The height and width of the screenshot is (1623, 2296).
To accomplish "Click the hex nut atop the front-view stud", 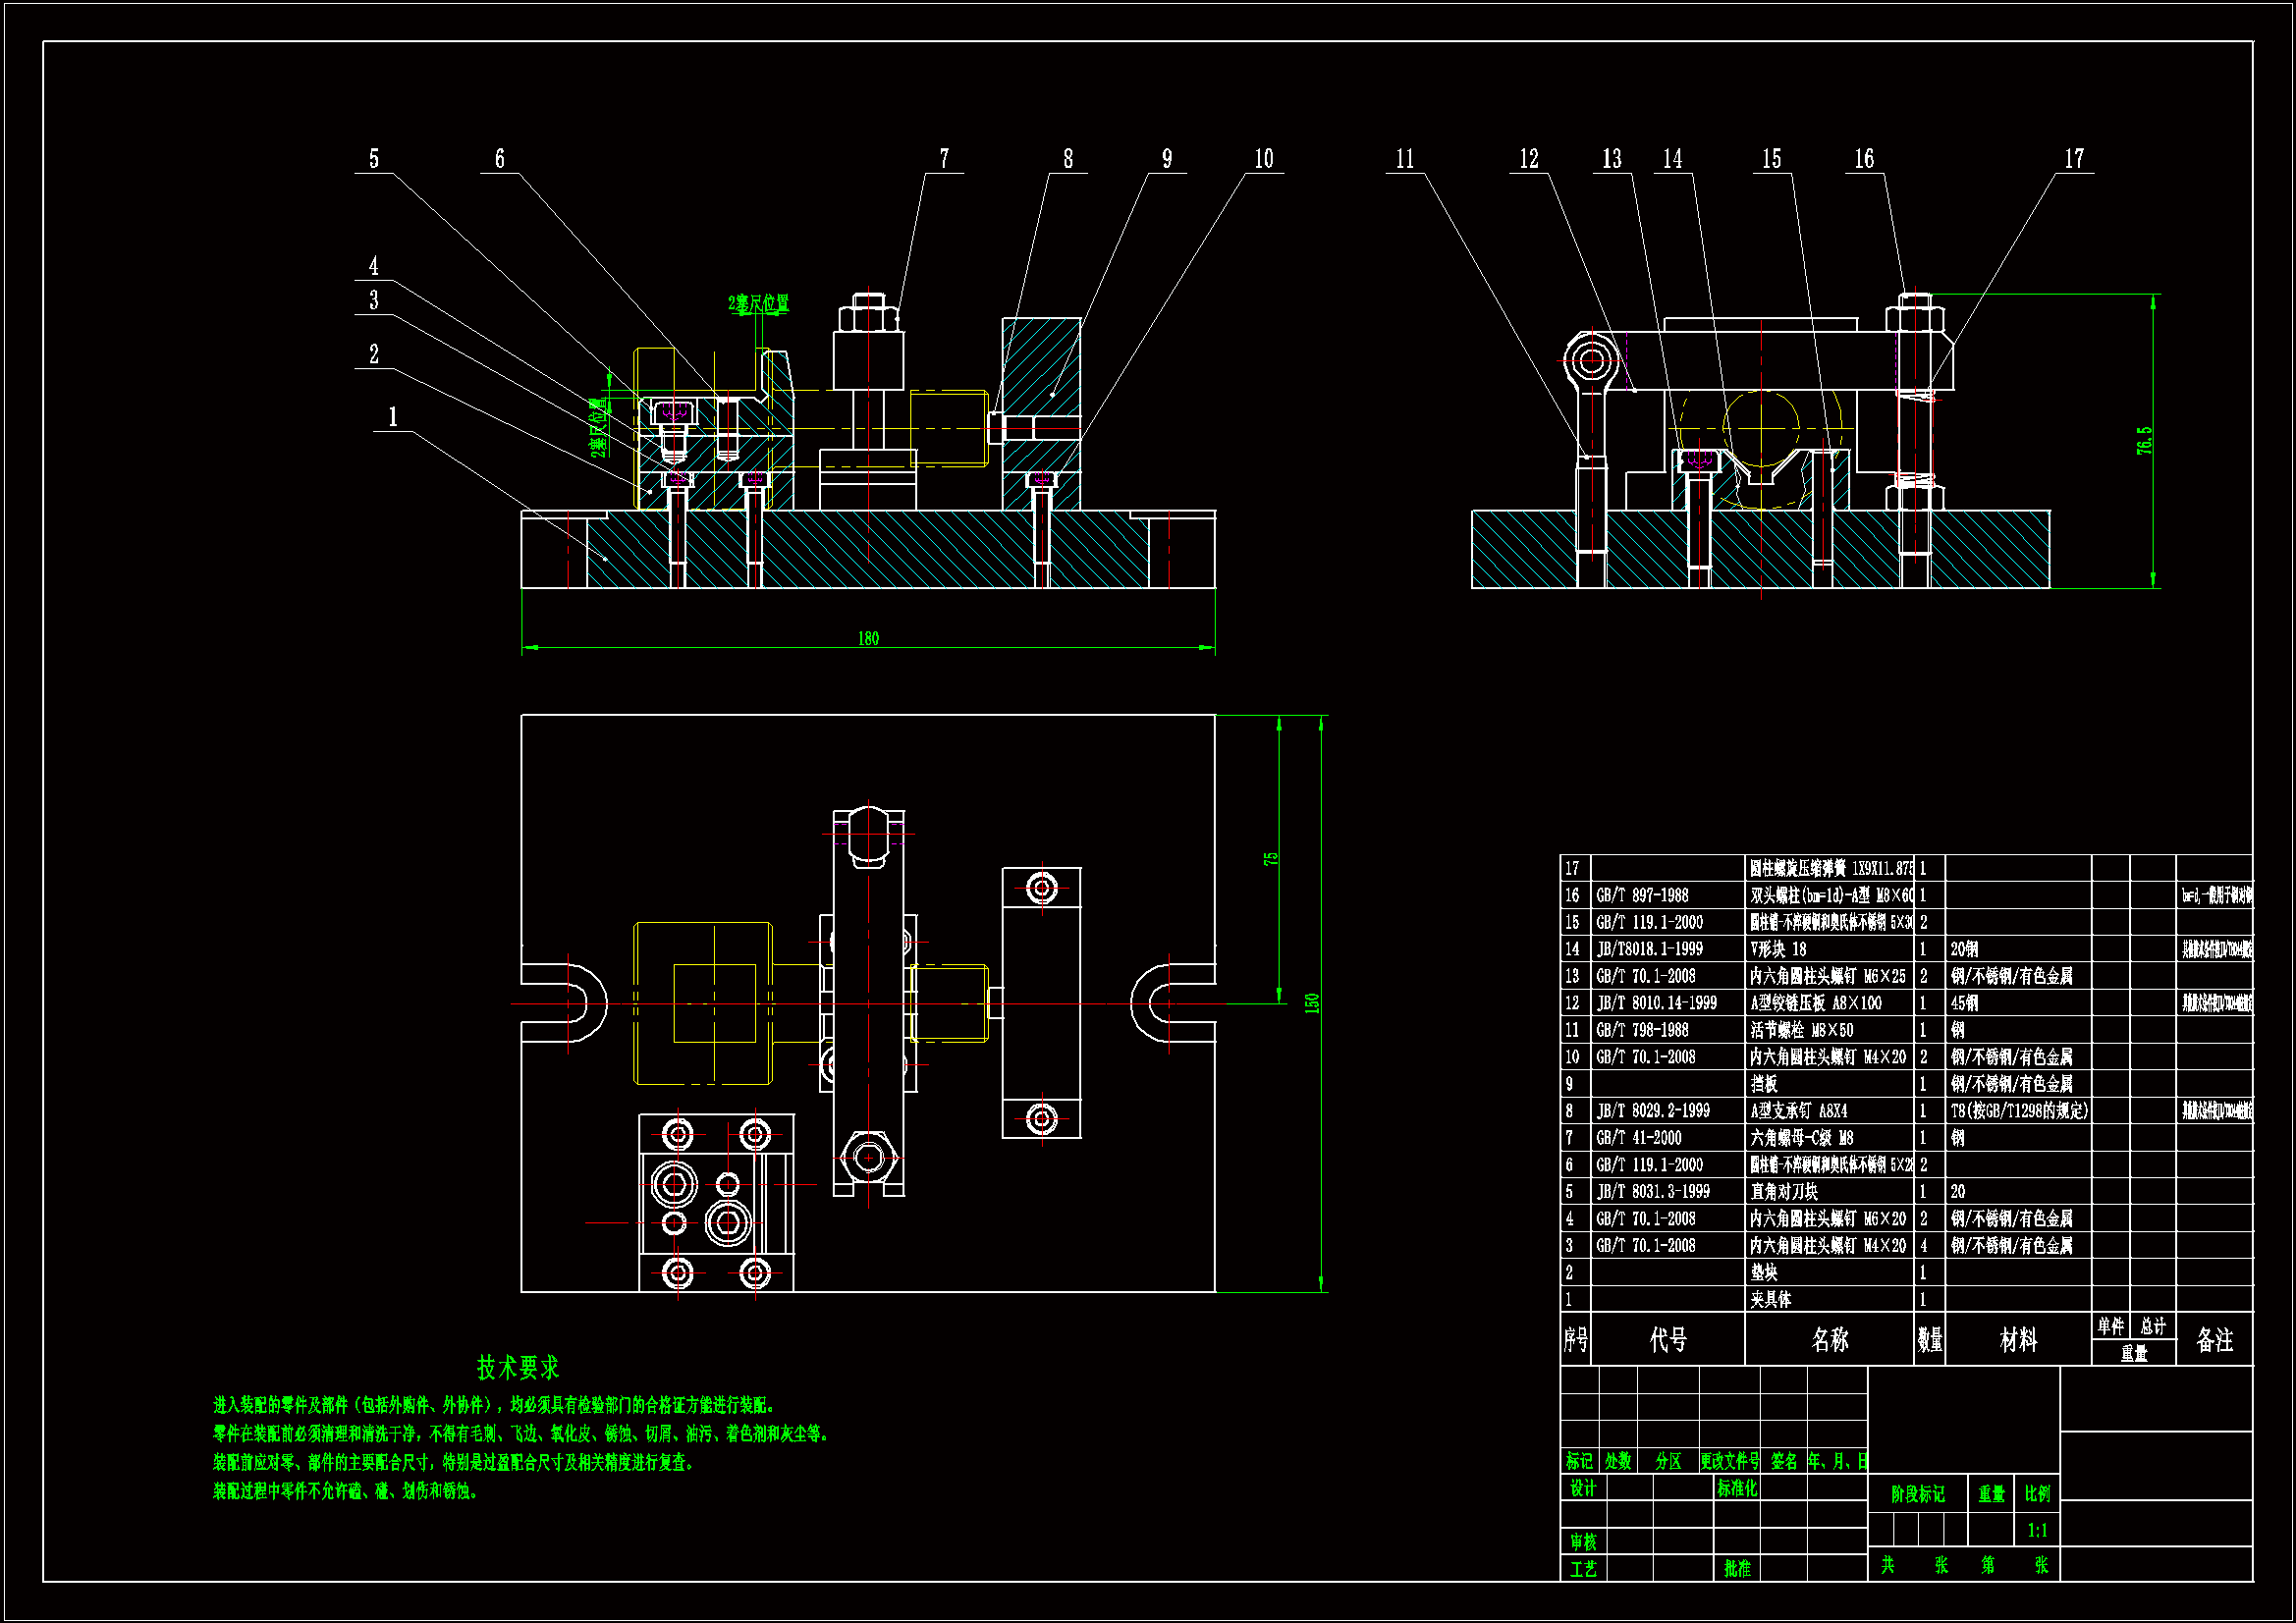I will coord(868,317).
